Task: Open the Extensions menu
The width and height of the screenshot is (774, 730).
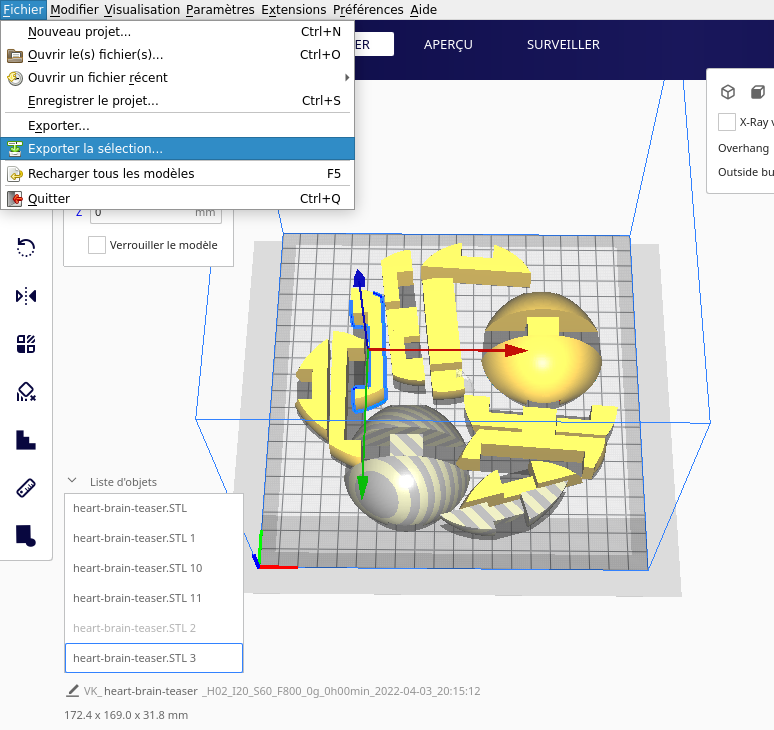Action: click(294, 9)
